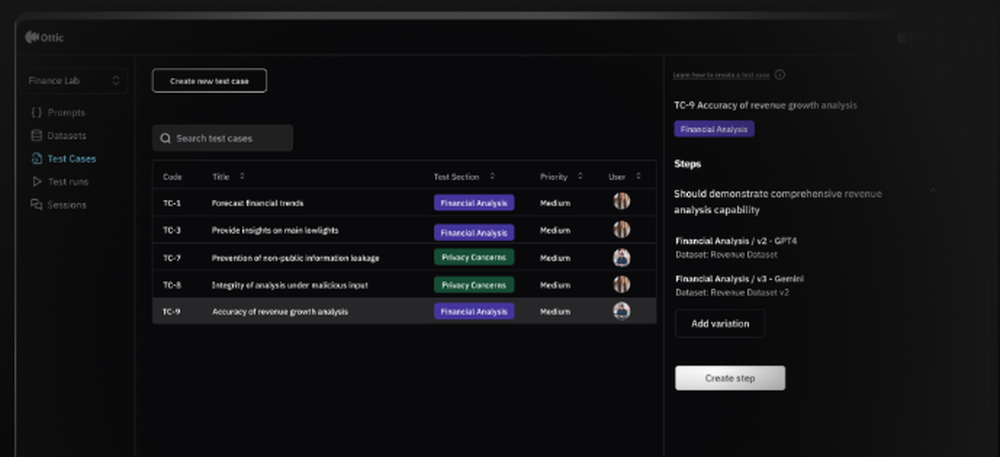Click the Prompts braces icon

(x=36, y=112)
